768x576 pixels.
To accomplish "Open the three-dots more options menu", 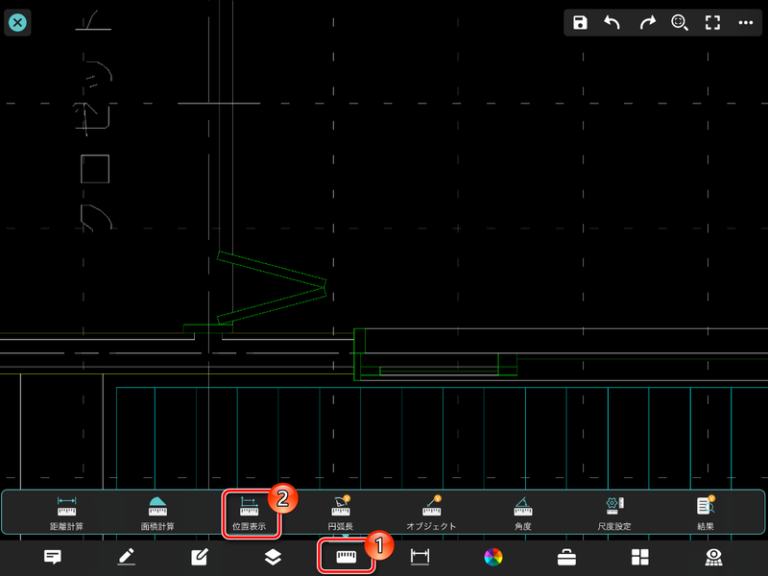I will pyautogui.click(x=745, y=23).
